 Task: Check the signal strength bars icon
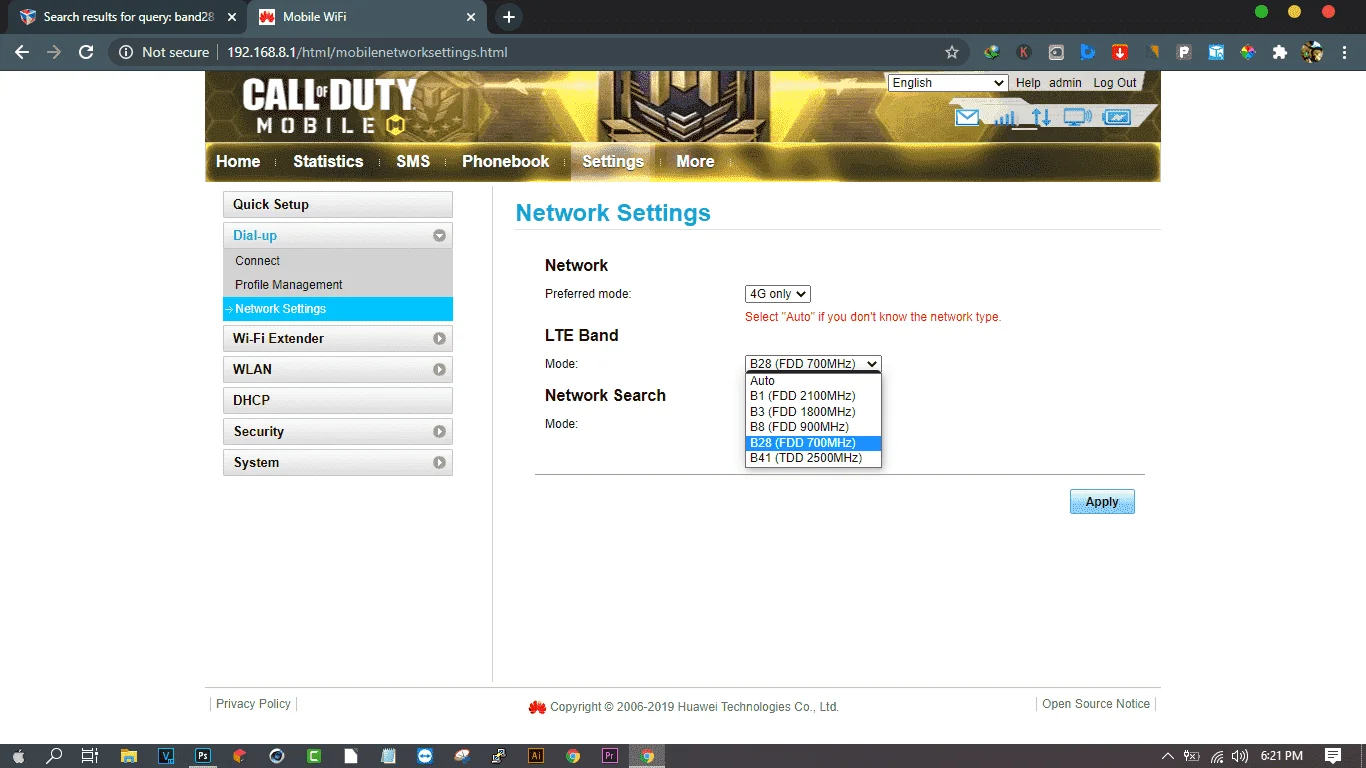[1005, 117]
